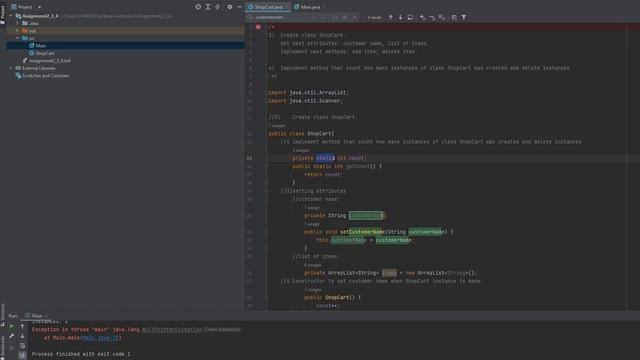Click the Create breakpoint link
Screen dimensions: 640x360
pos(222,330)
